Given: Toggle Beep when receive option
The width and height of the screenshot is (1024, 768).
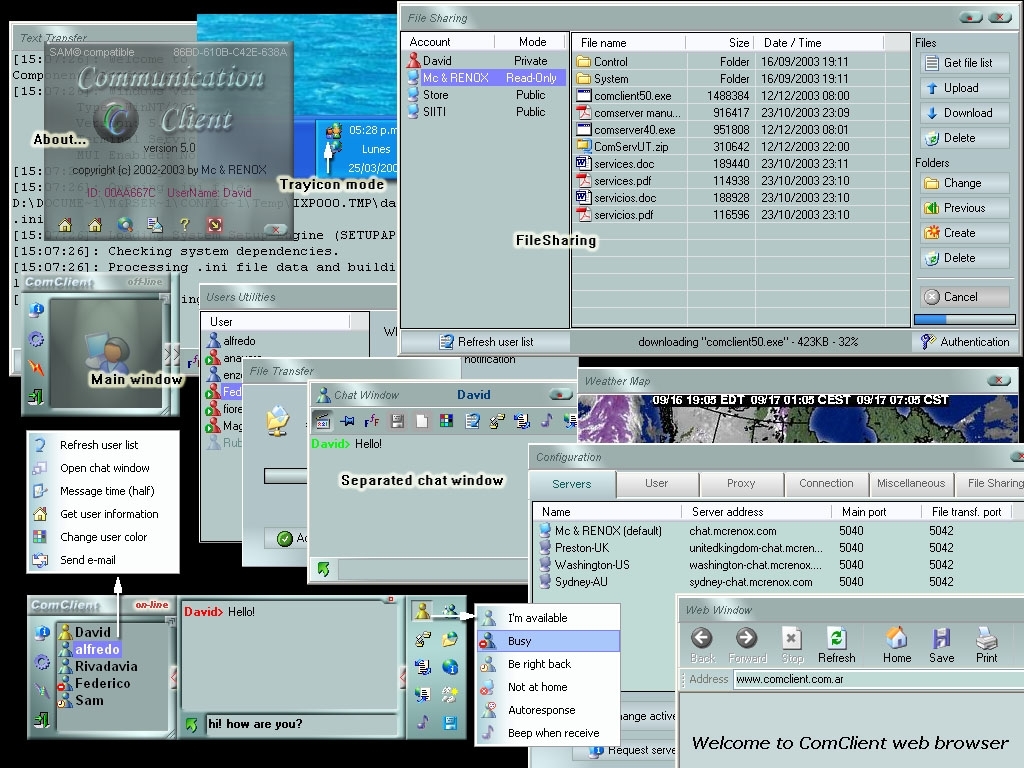Looking at the screenshot, I should pyautogui.click(x=548, y=733).
